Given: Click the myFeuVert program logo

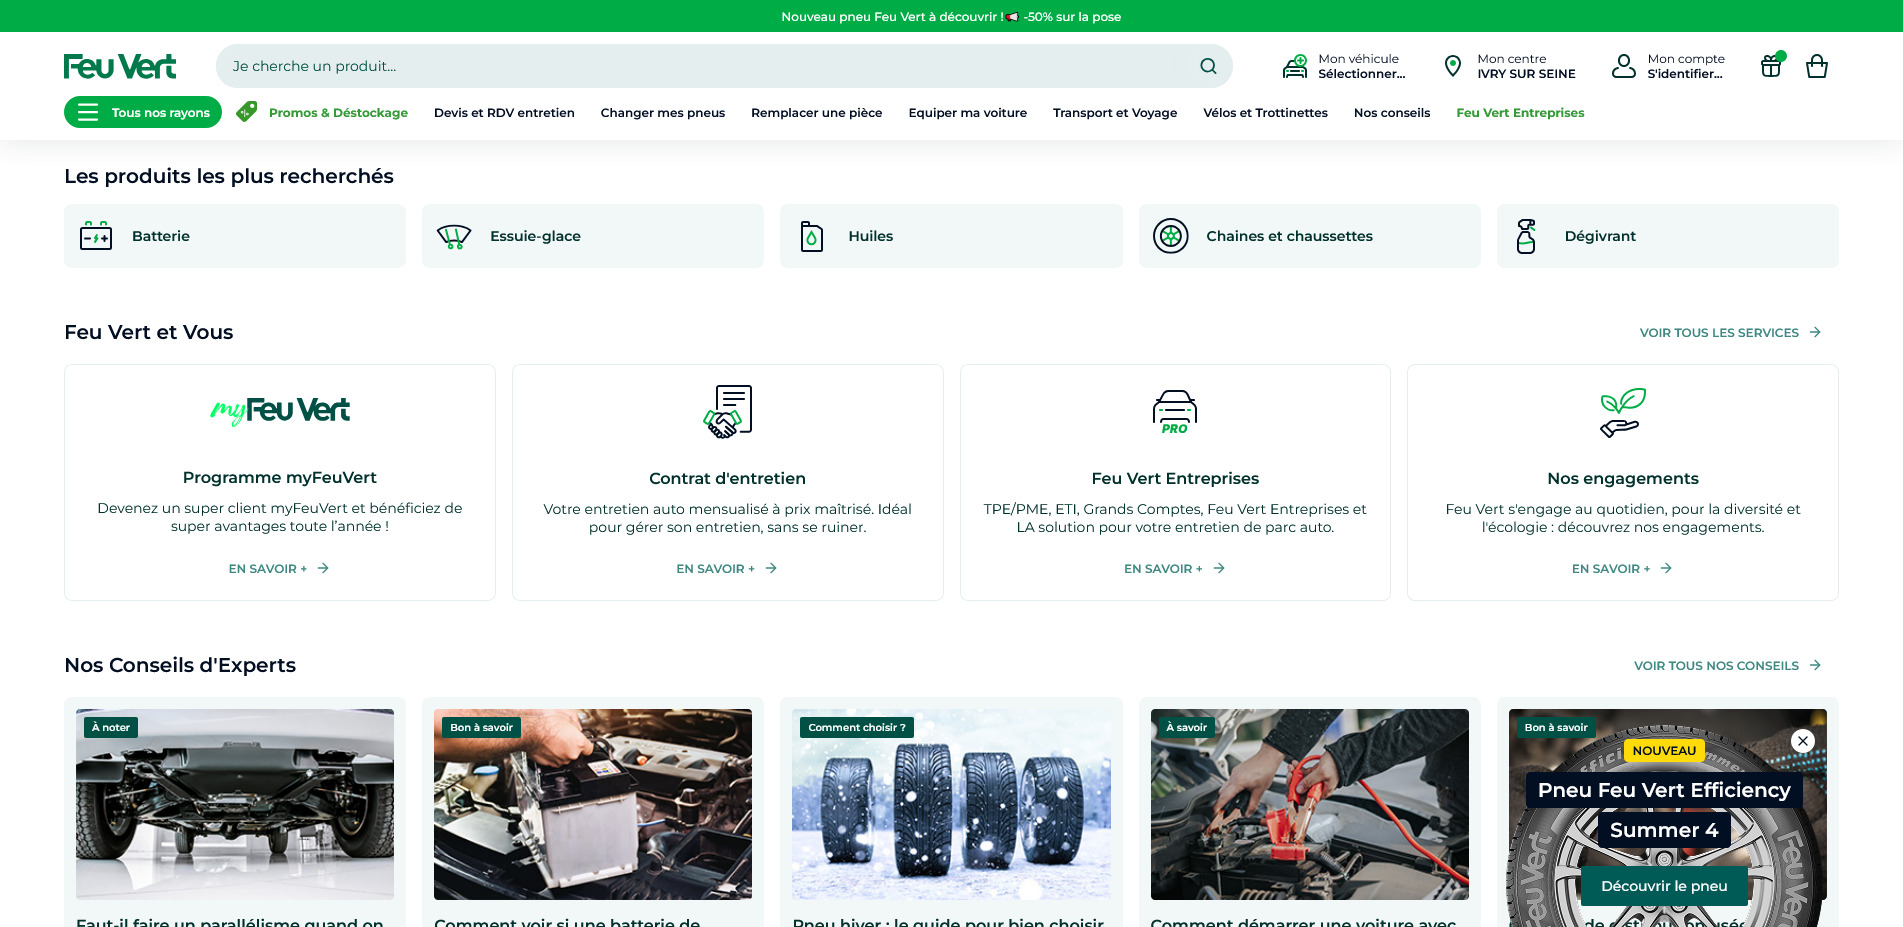Looking at the screenshot, I should coord(280,410).
